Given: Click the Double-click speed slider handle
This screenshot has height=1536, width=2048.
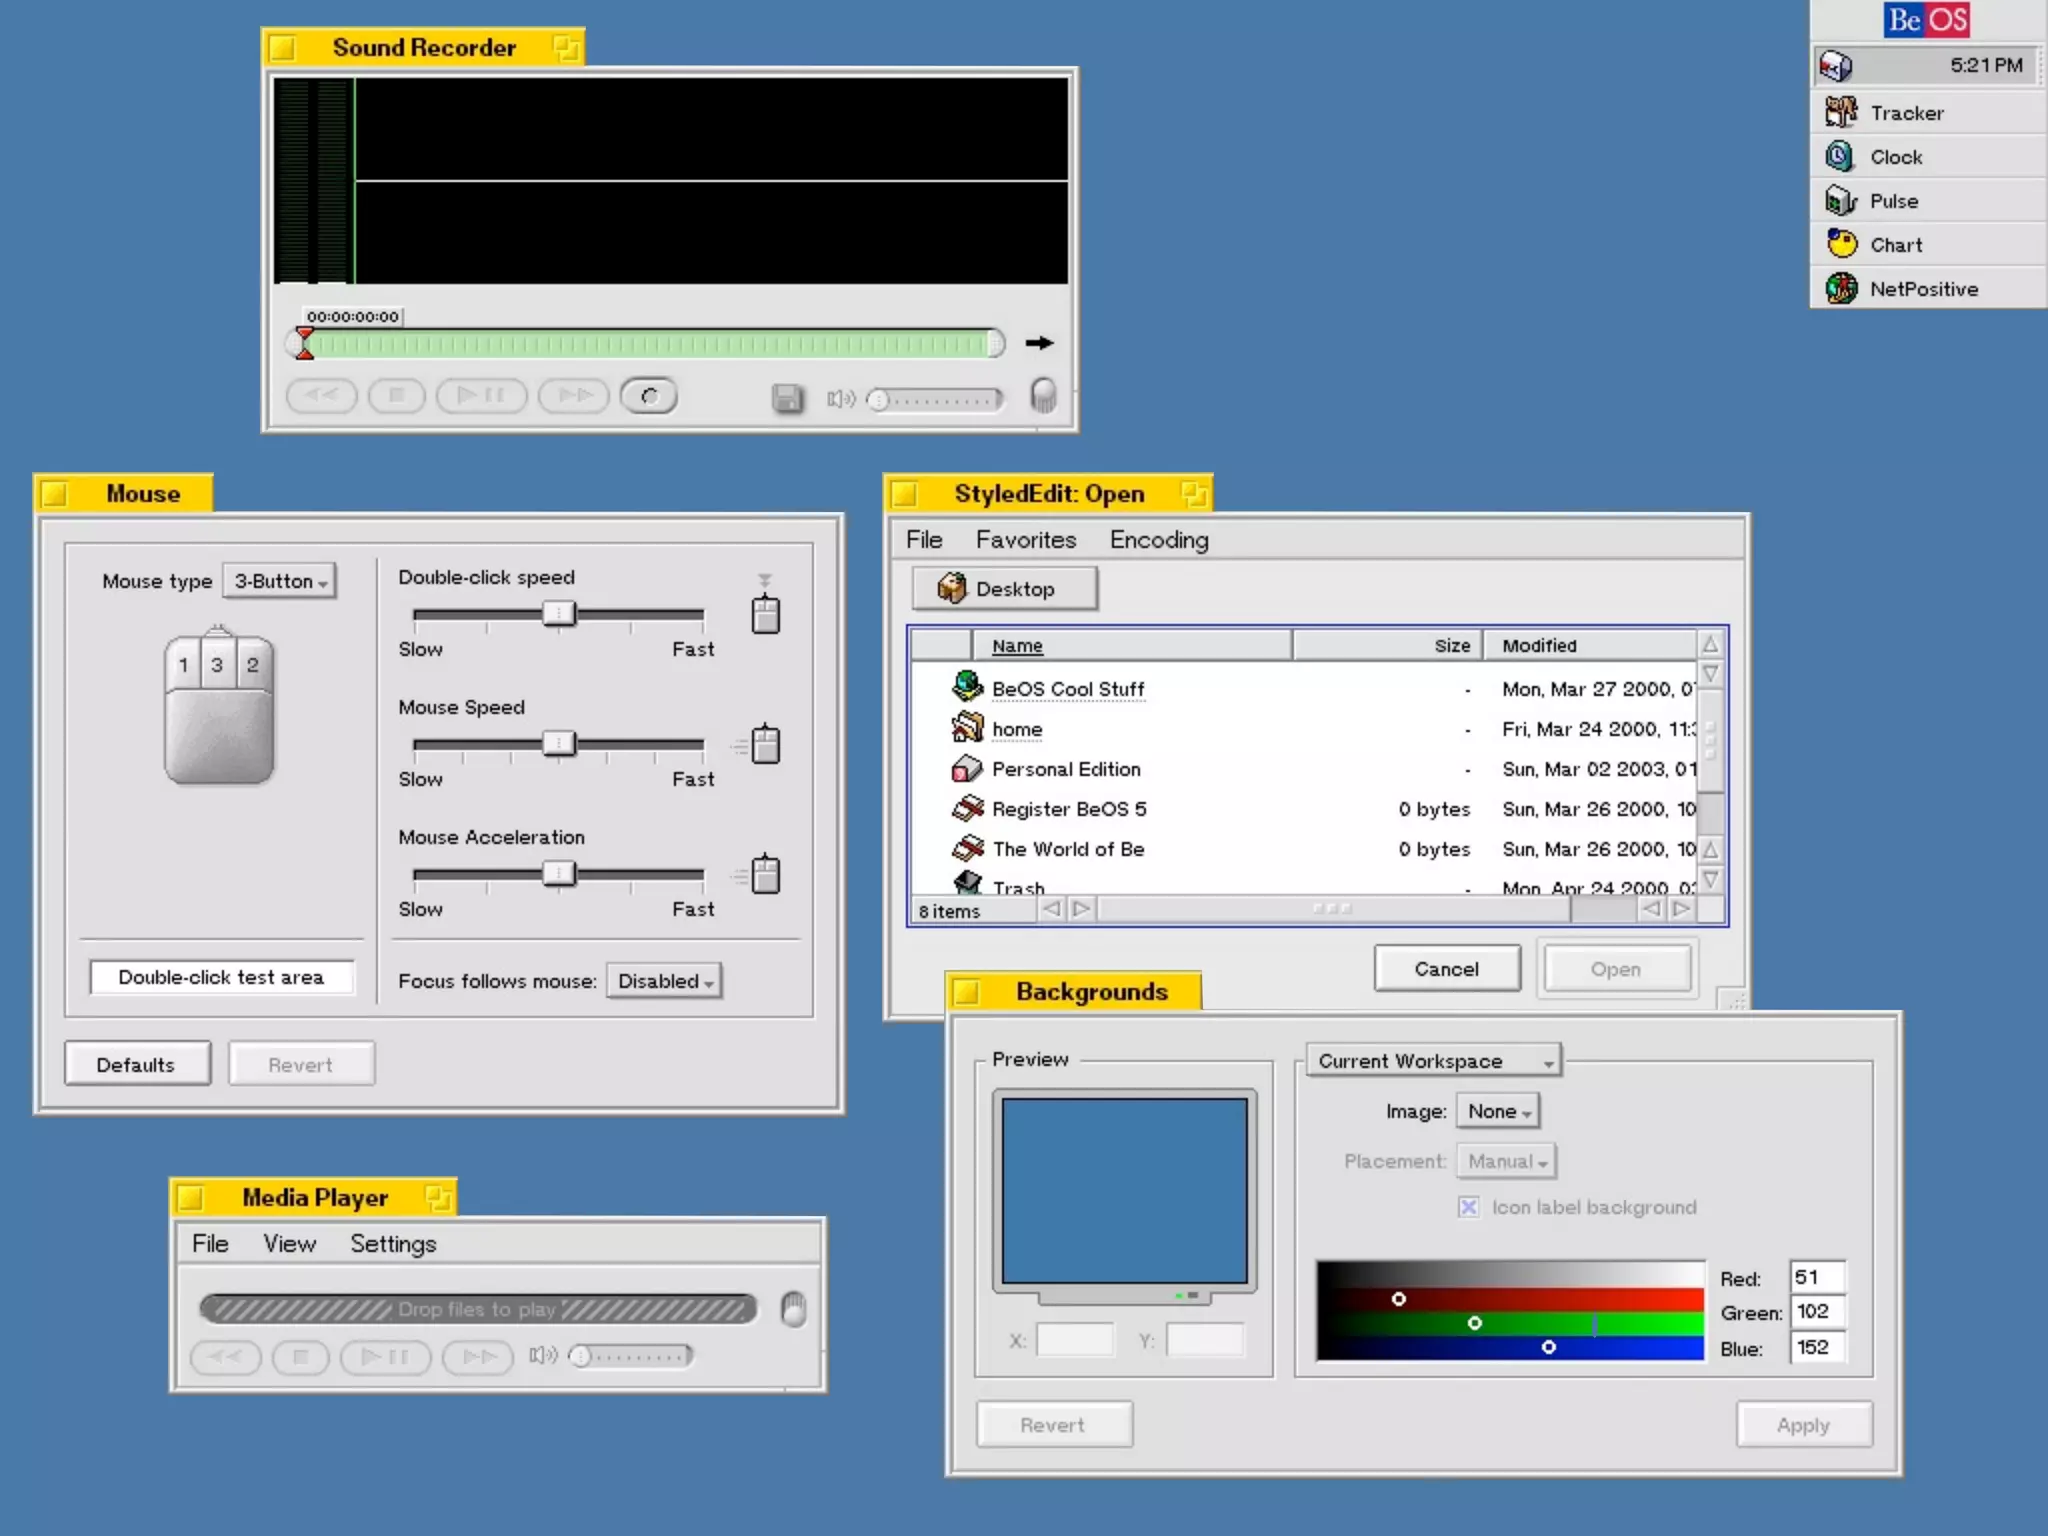Looking at the screenshot, I should click(559, 613).
